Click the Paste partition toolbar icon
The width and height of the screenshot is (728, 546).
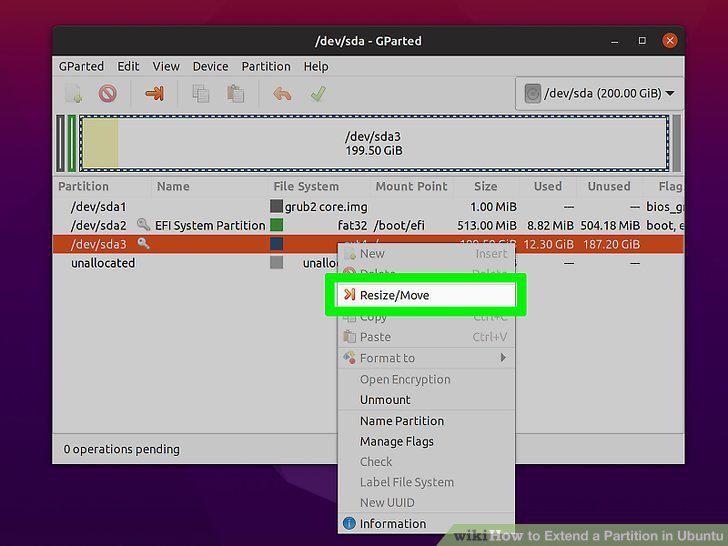point(235,94)
